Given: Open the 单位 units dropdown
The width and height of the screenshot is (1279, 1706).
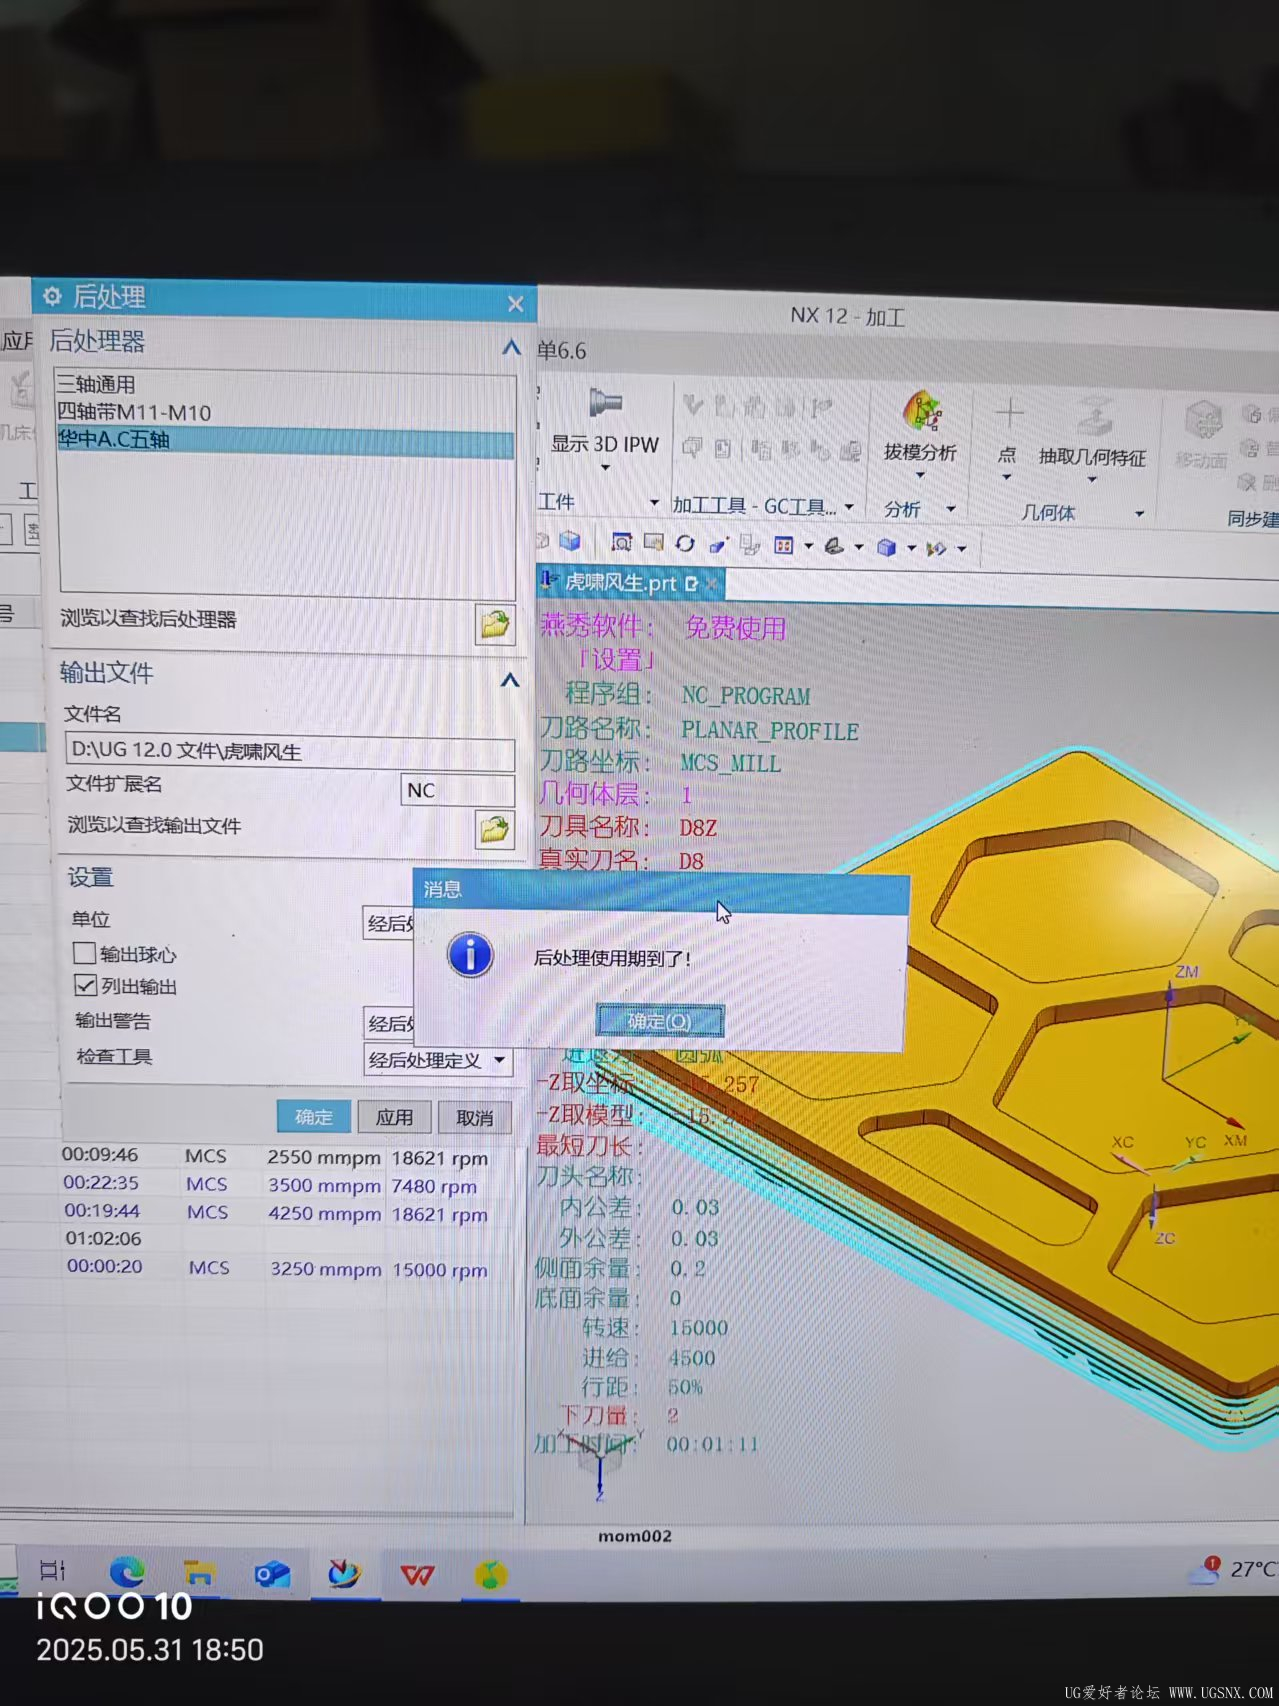Looking at the screenshot, I should pos(389,923).
